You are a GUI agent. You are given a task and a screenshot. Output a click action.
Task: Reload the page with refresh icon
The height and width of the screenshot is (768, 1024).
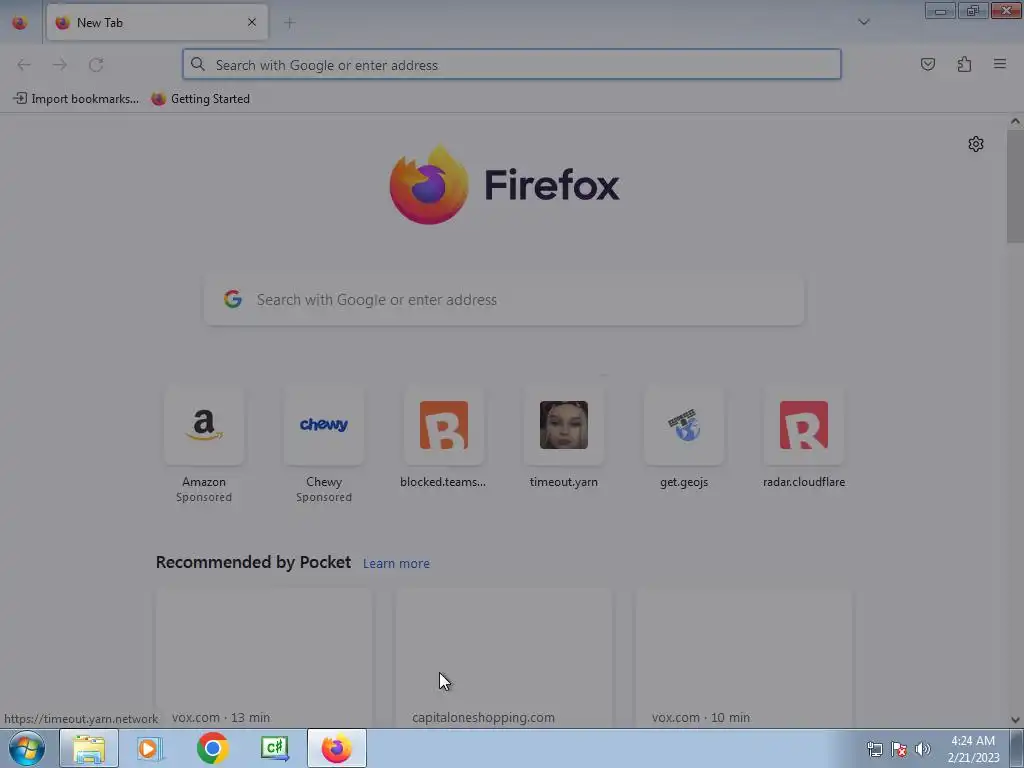click(x=96, y=65)
